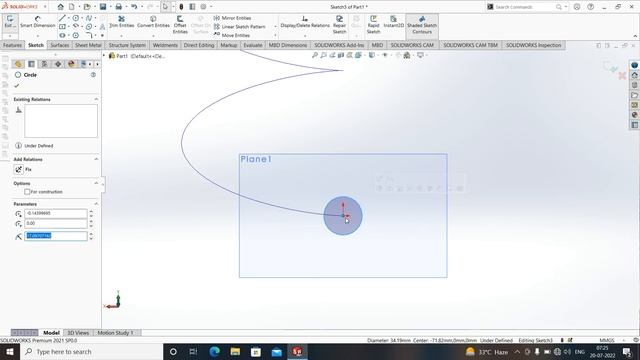Collapse the Existing Relations section
The width and height of the screenshot is (640, 360).
(96, 99)
